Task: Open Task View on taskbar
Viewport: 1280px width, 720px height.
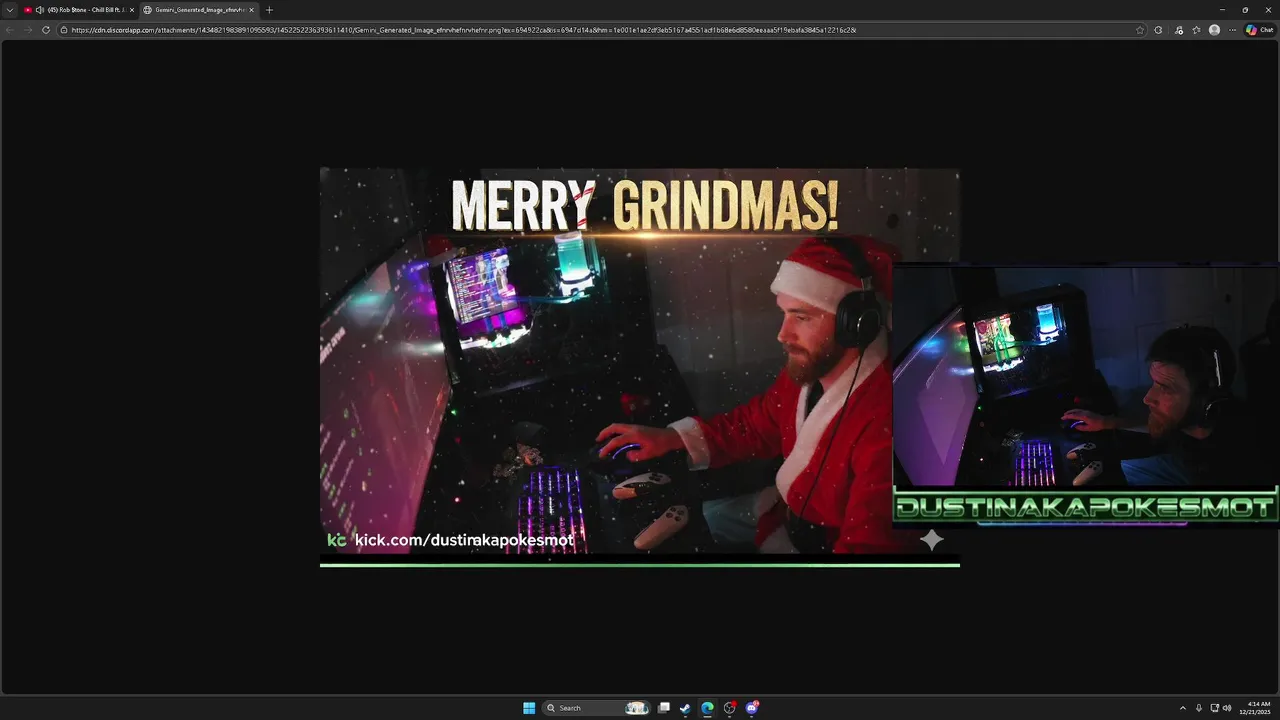Action: pyautogui.click(x=663, y=708)
